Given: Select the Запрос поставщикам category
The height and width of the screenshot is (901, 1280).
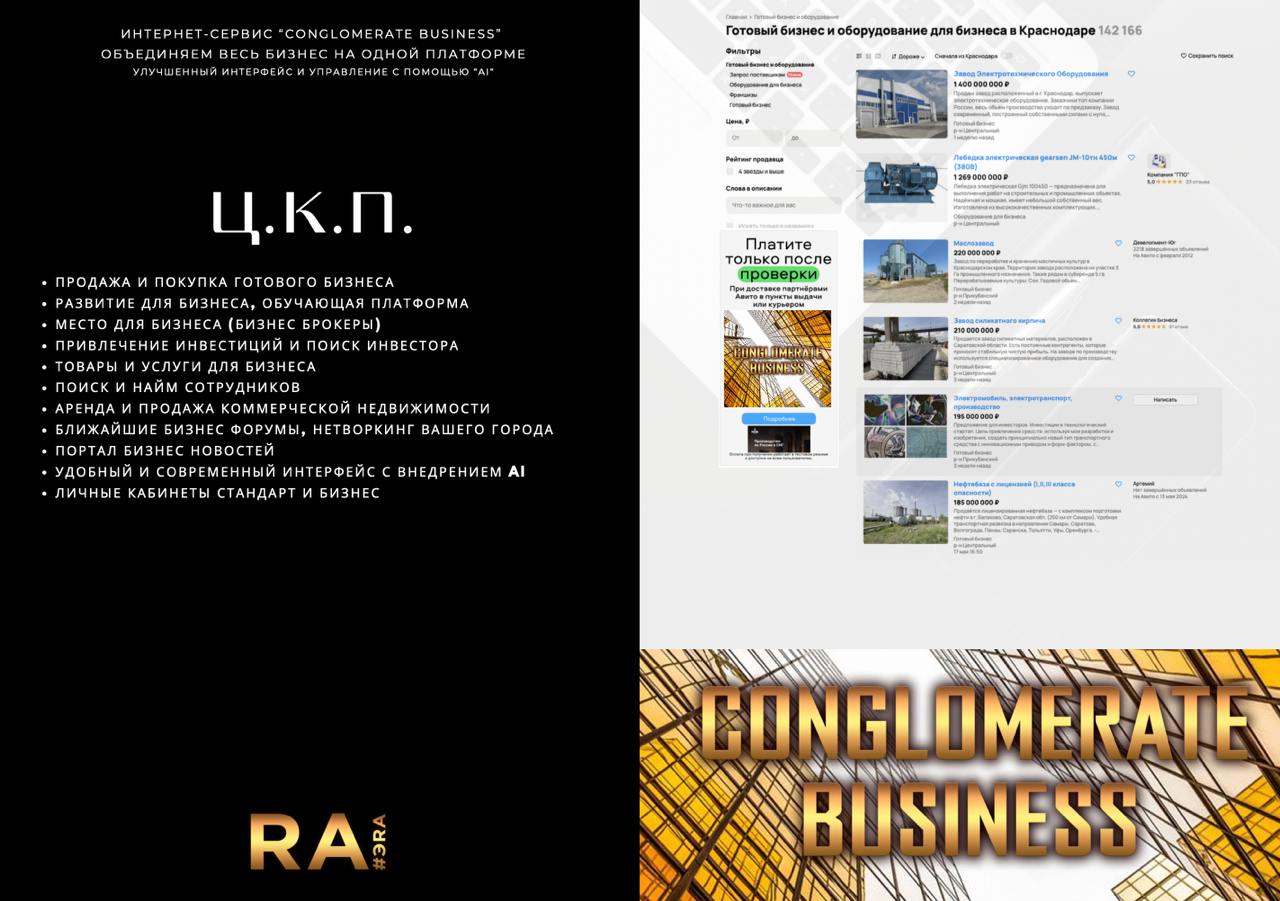Looking at the screenshot, I should tap(757, 75).
